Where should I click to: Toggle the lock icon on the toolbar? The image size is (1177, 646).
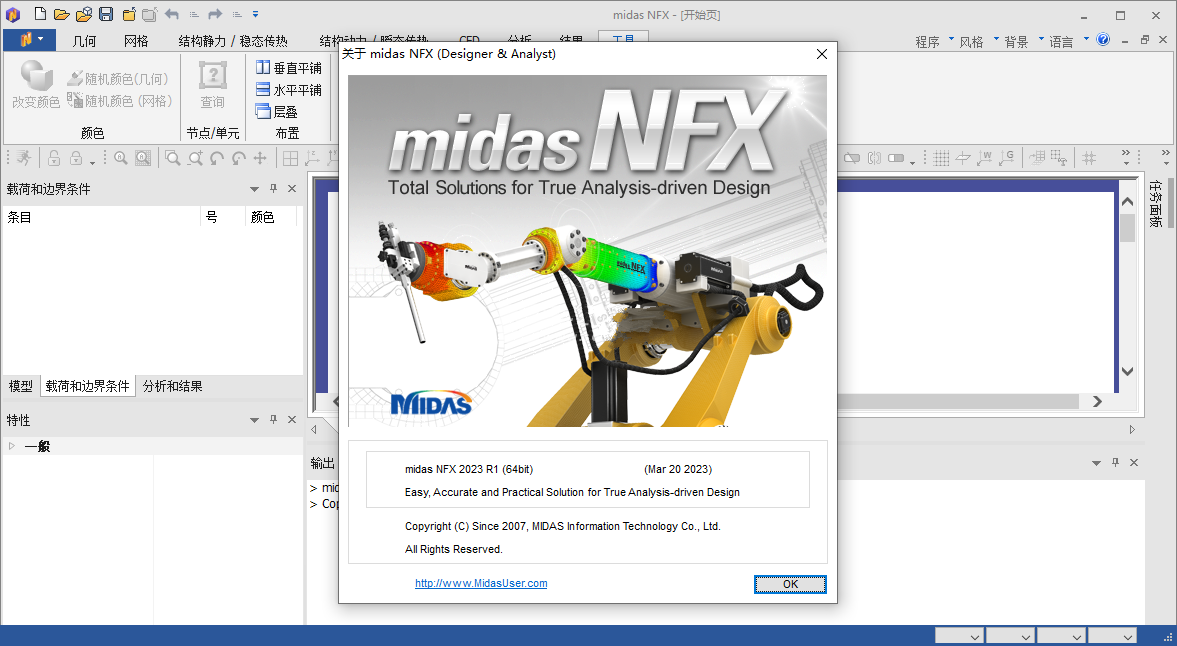[x=52, y=157]
